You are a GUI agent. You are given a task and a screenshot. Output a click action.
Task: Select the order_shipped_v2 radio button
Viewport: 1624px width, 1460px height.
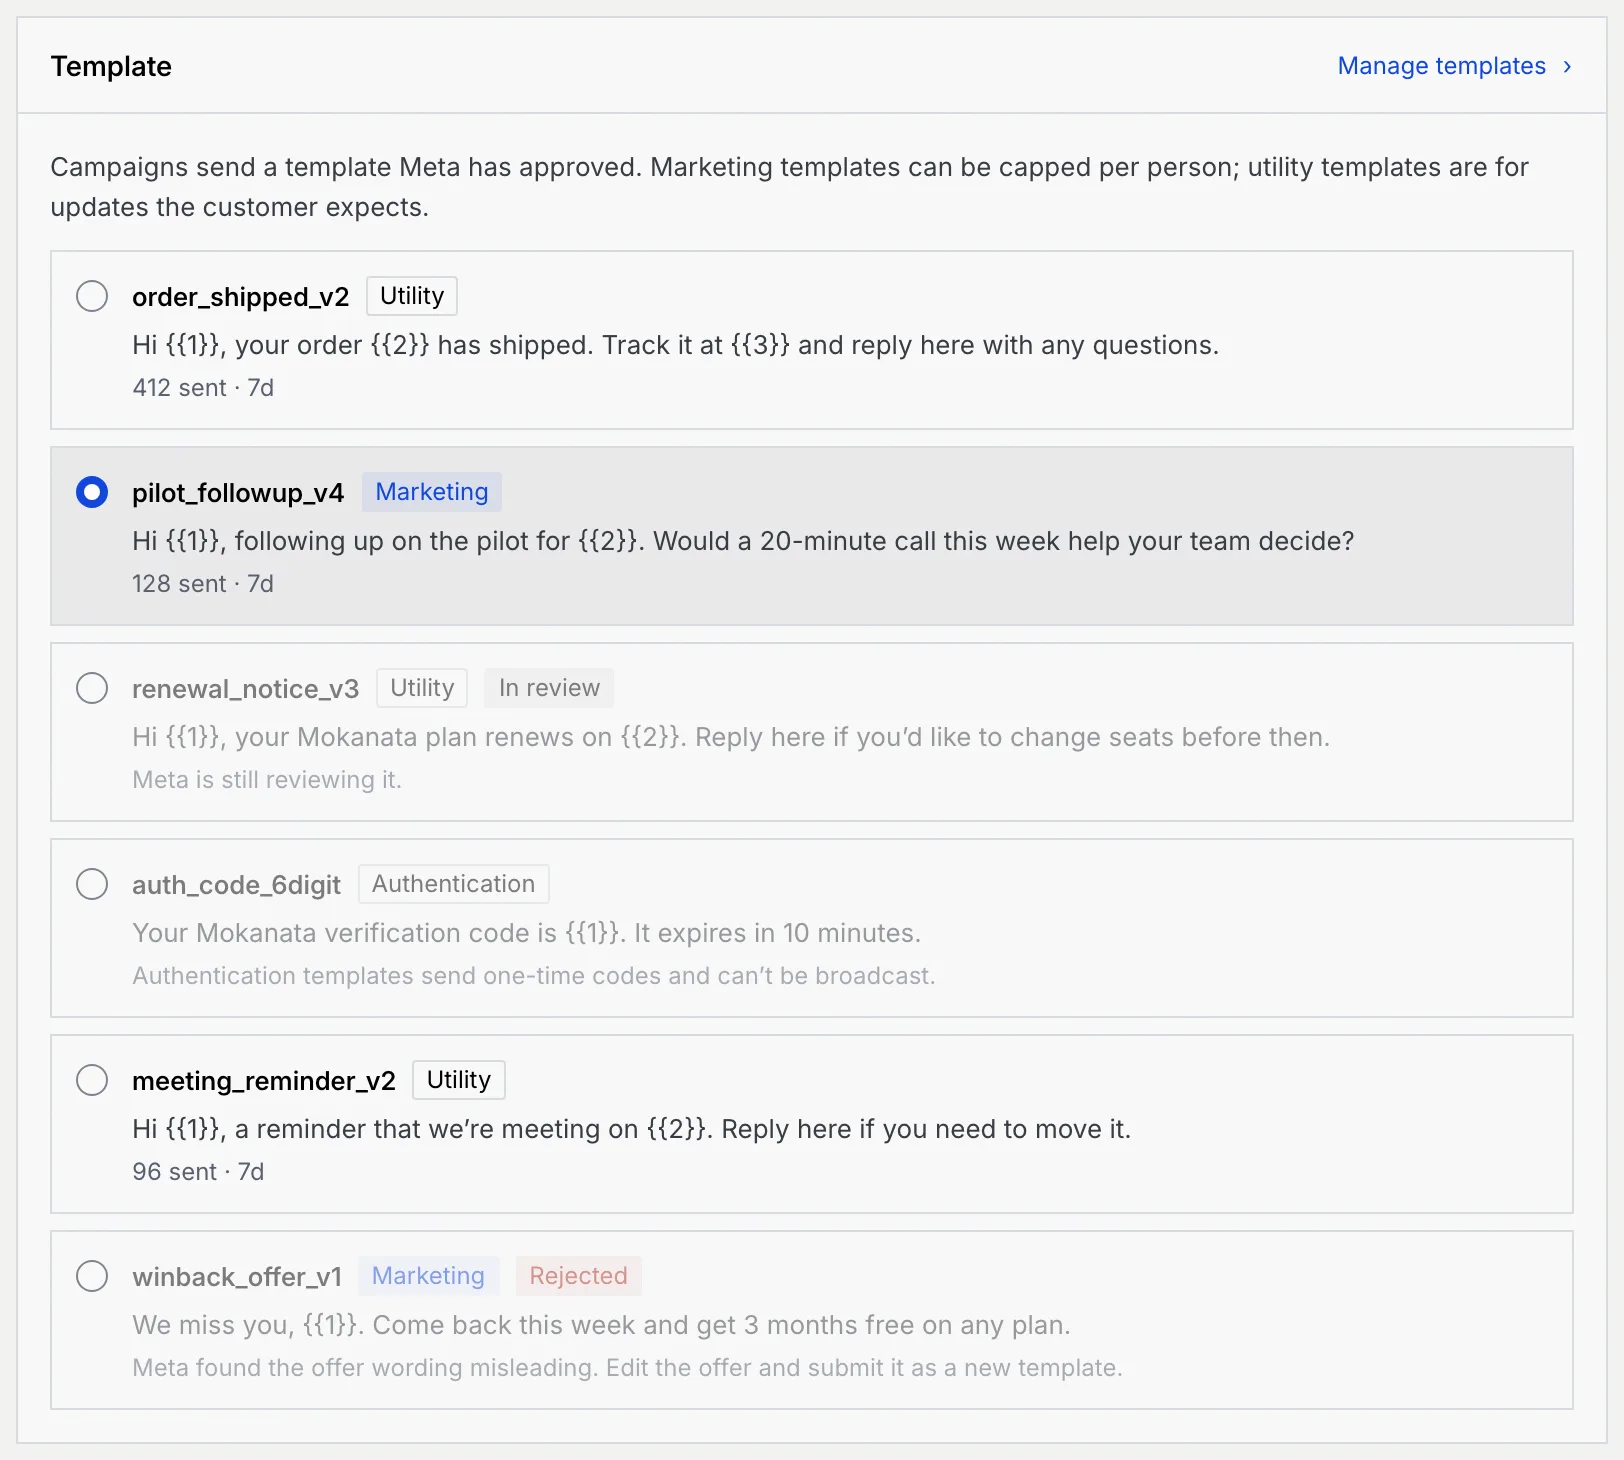pyautogui.click(x=92, y=296)
